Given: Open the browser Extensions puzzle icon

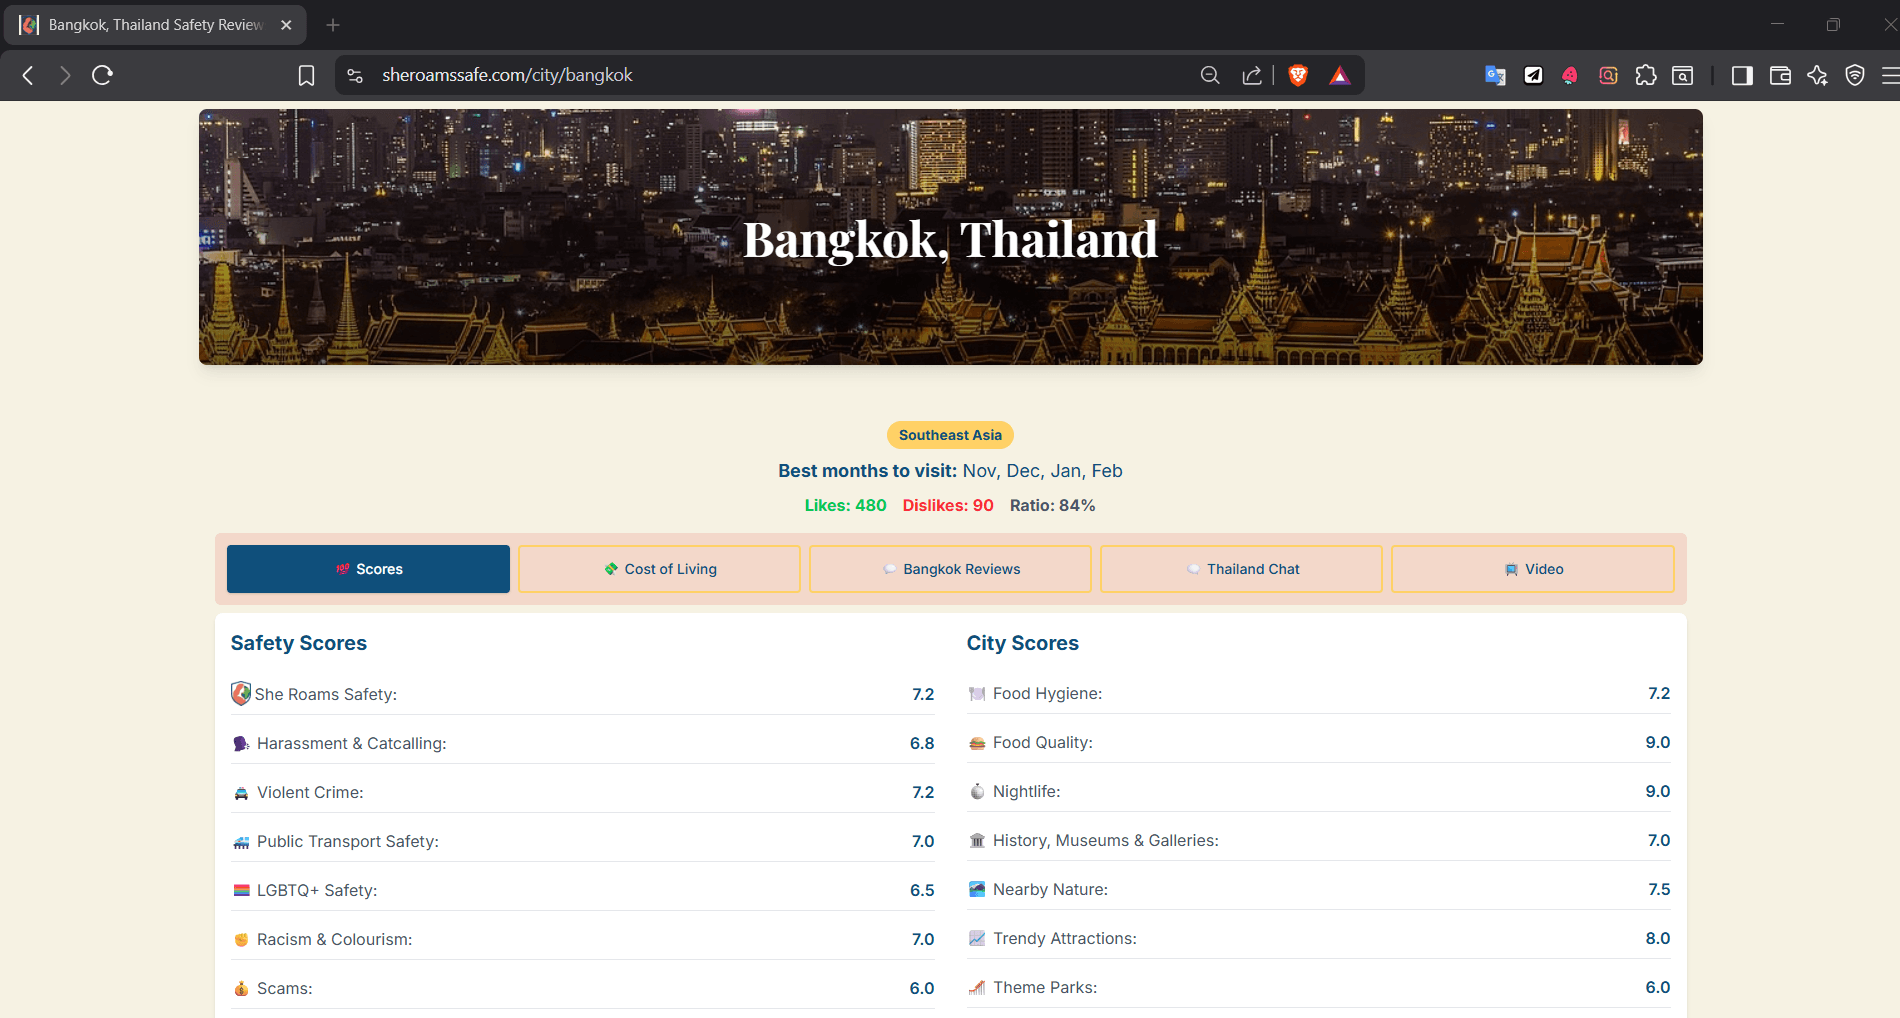Looking at the screenshot, I should coord(1646,75).
